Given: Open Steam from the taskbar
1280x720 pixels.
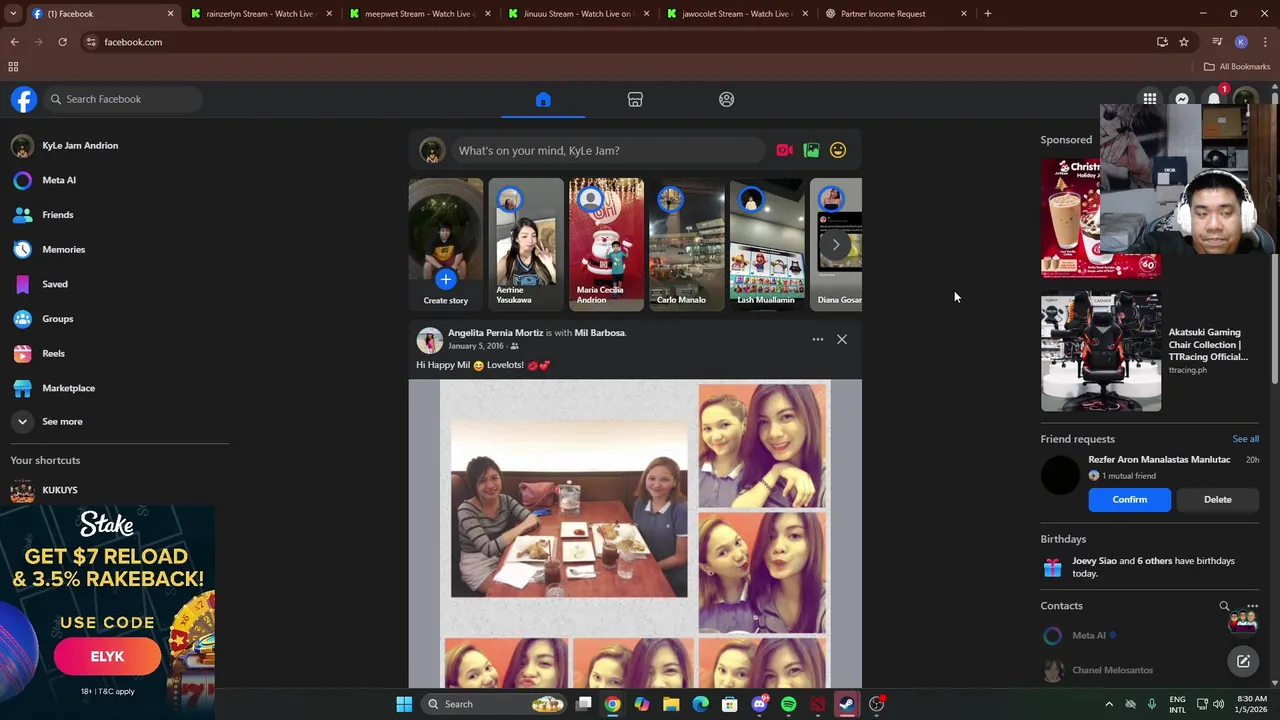Looking at the screenshot, I should coord(847,704).
